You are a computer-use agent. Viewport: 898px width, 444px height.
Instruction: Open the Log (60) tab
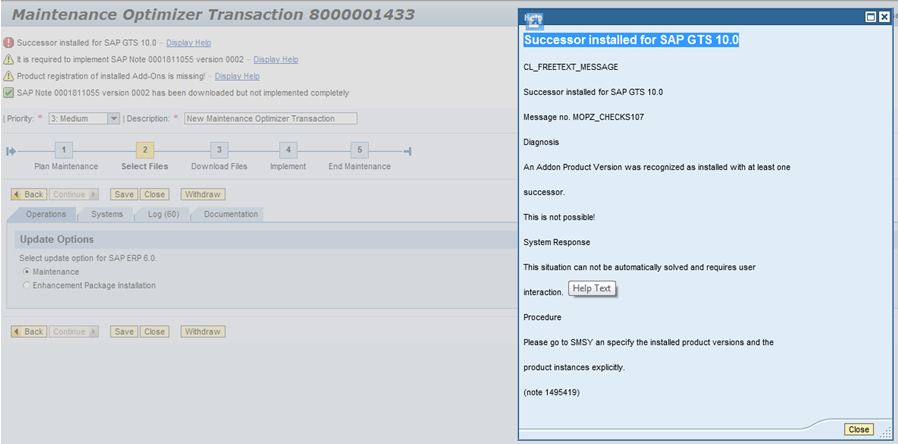(163, 214)
